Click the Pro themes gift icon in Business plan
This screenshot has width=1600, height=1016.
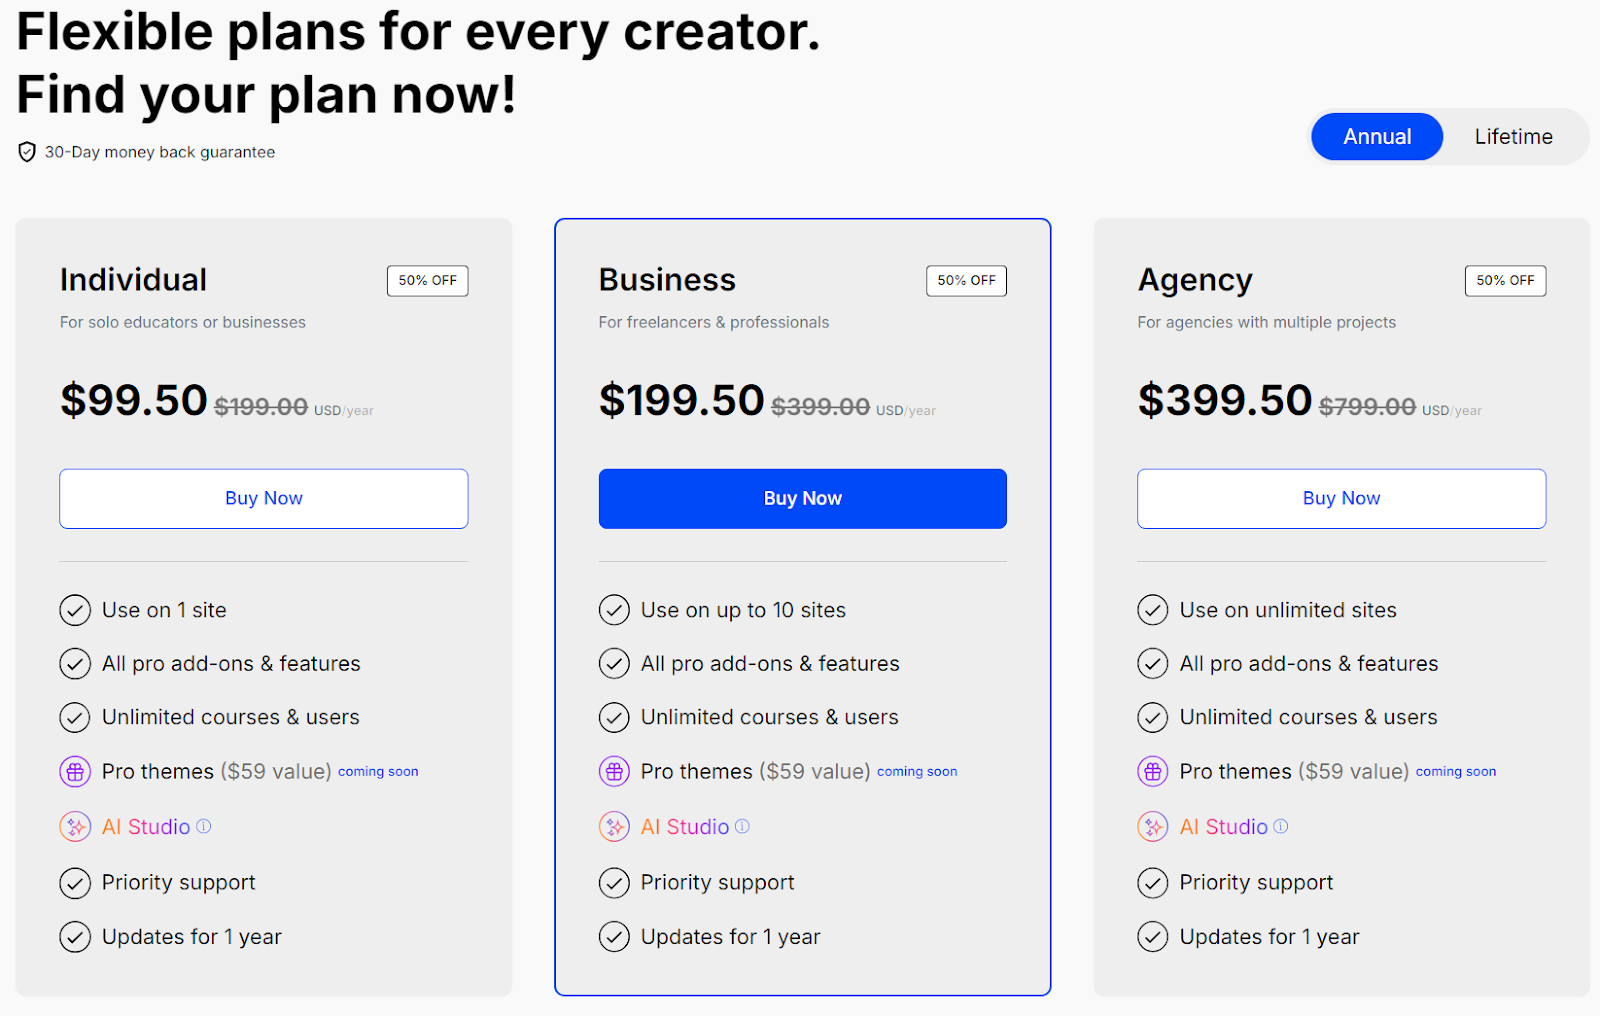pos(613,771)
